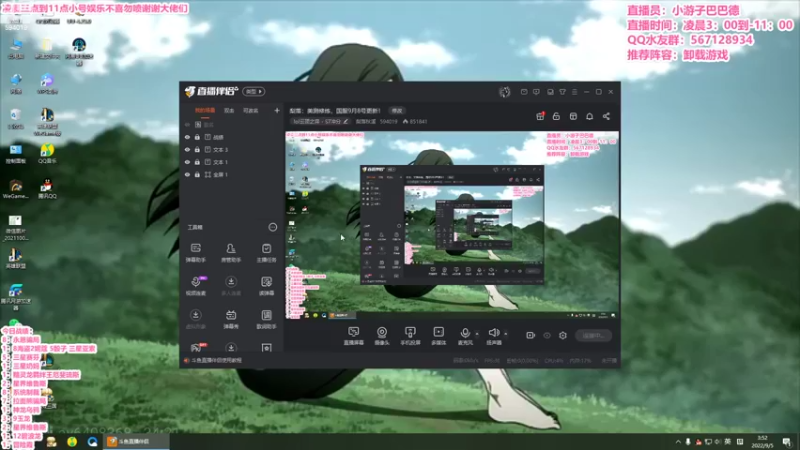Toggle visibility of the 战绩 layer
The width and height of the screenshot is (800, 450).
click(x=187, y=137)
